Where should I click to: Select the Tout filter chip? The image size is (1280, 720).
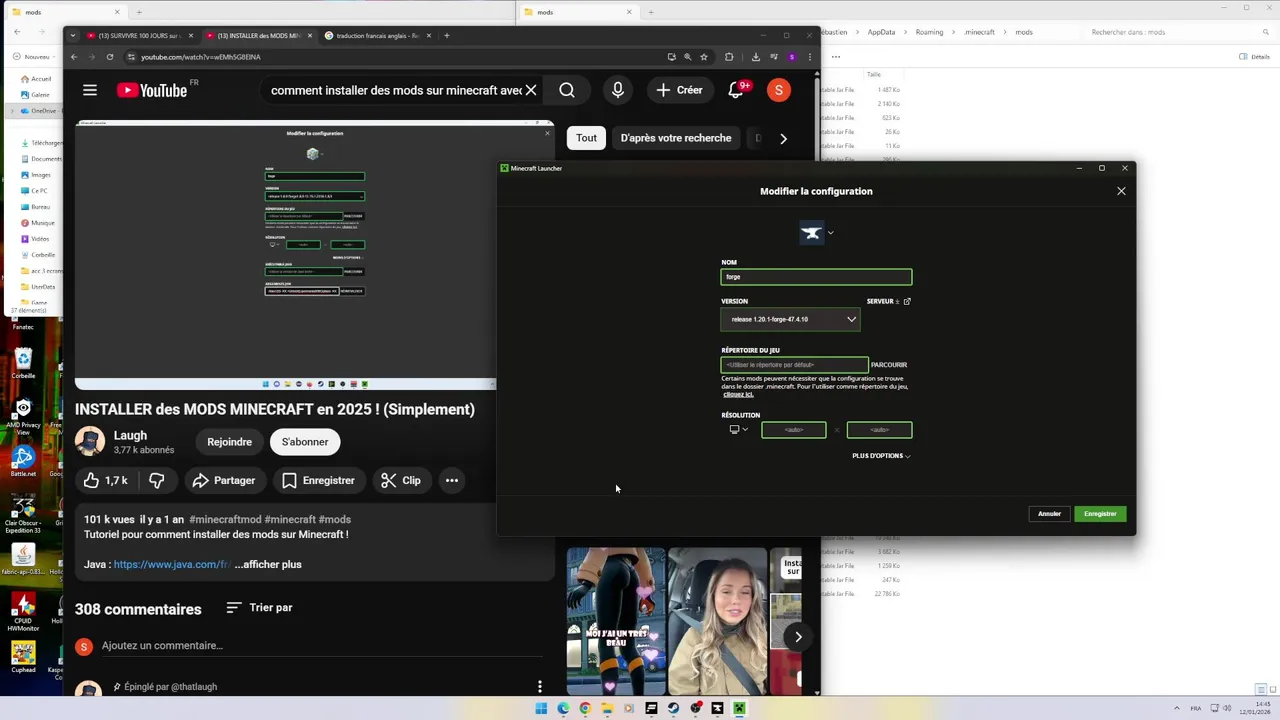586,138
